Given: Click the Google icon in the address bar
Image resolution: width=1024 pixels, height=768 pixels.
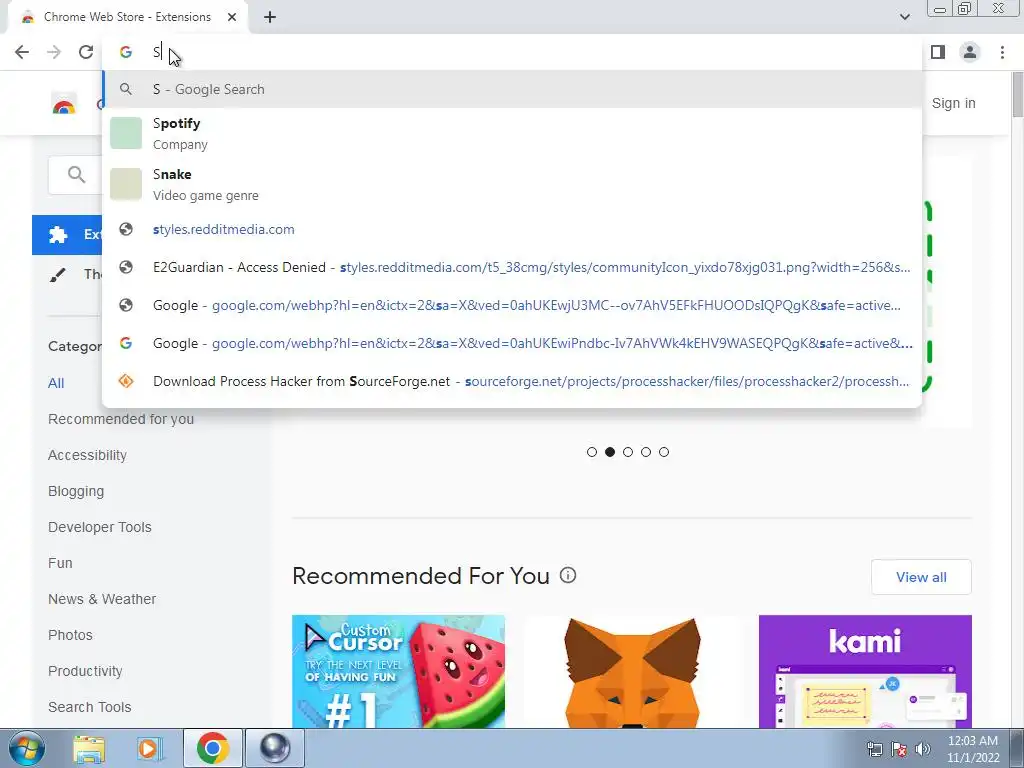Looking at the screenshot, I should (126, 52).
